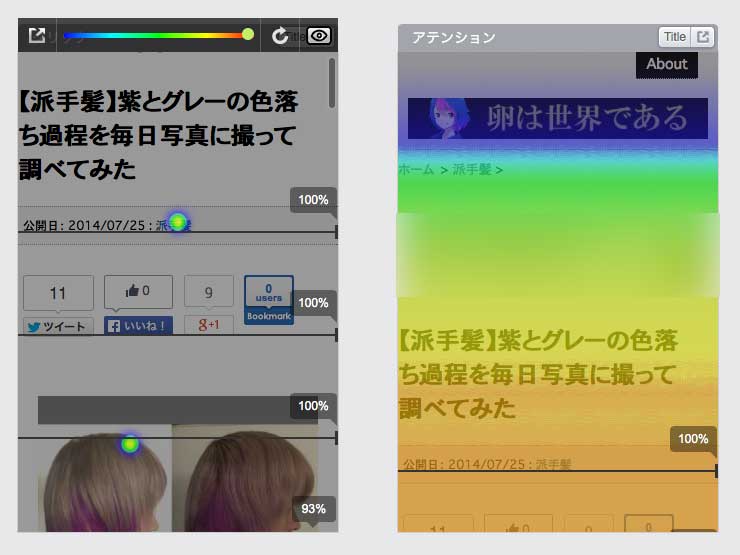The width and height of the screenshot is (740, 555).
Task: Click the click hotspot on the publish date line
Action: [178, 221]
